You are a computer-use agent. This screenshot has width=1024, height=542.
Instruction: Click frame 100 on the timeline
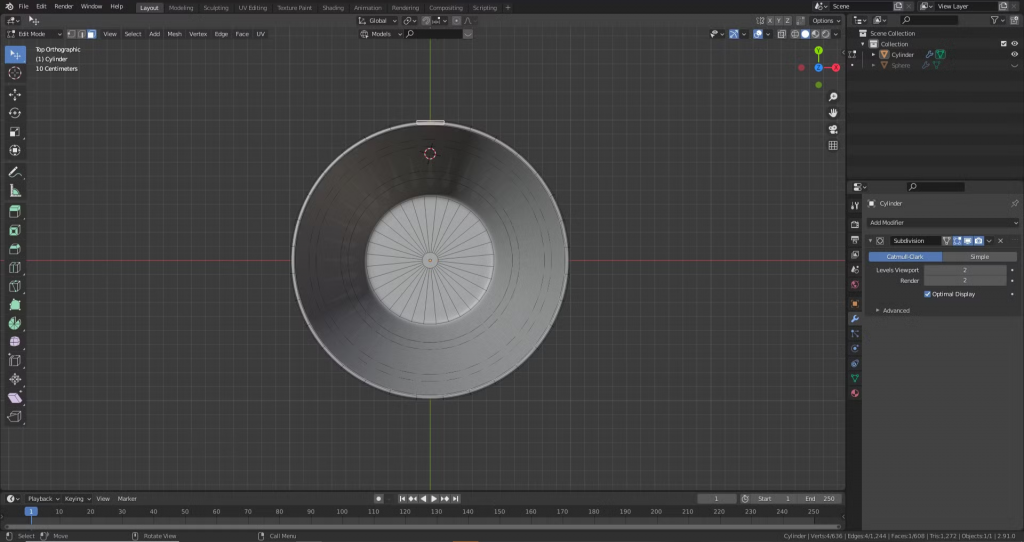343,511
